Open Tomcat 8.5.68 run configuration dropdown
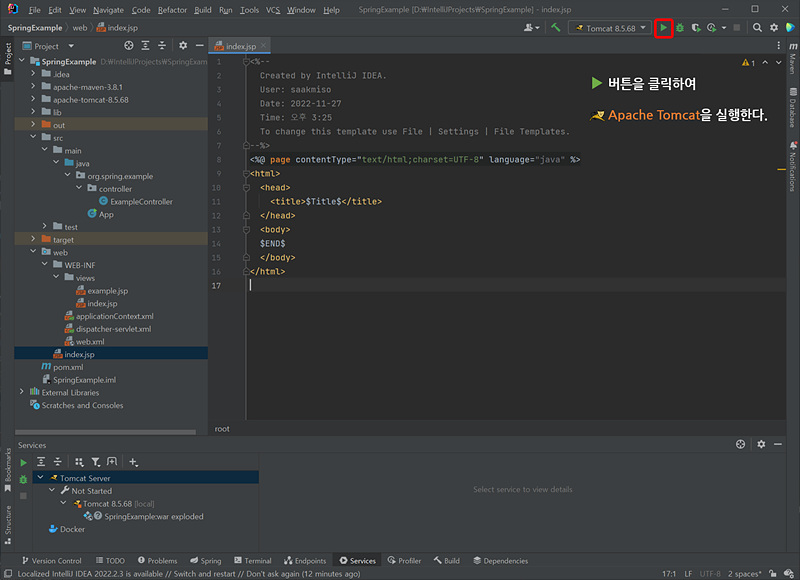Viewport: 800px width, 580px height. tap(610, 28)
